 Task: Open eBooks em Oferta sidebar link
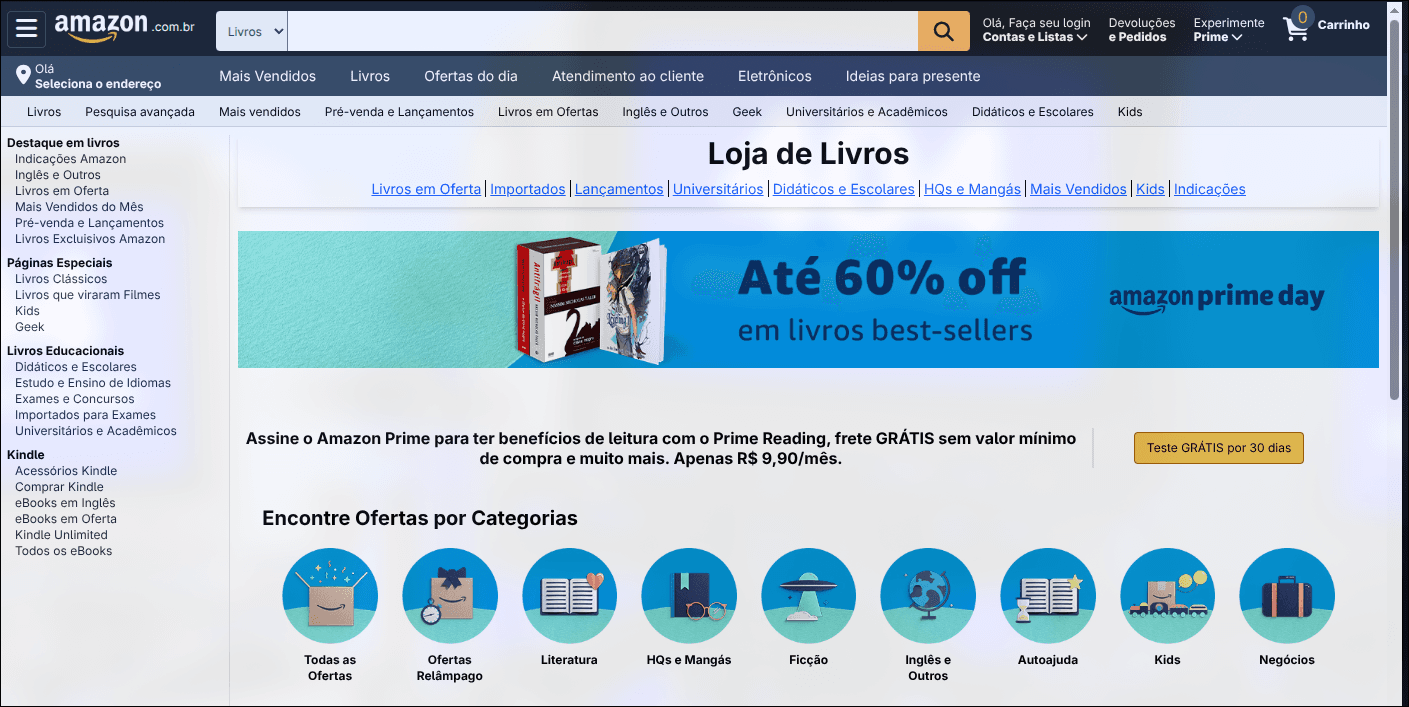click(66, 519)
